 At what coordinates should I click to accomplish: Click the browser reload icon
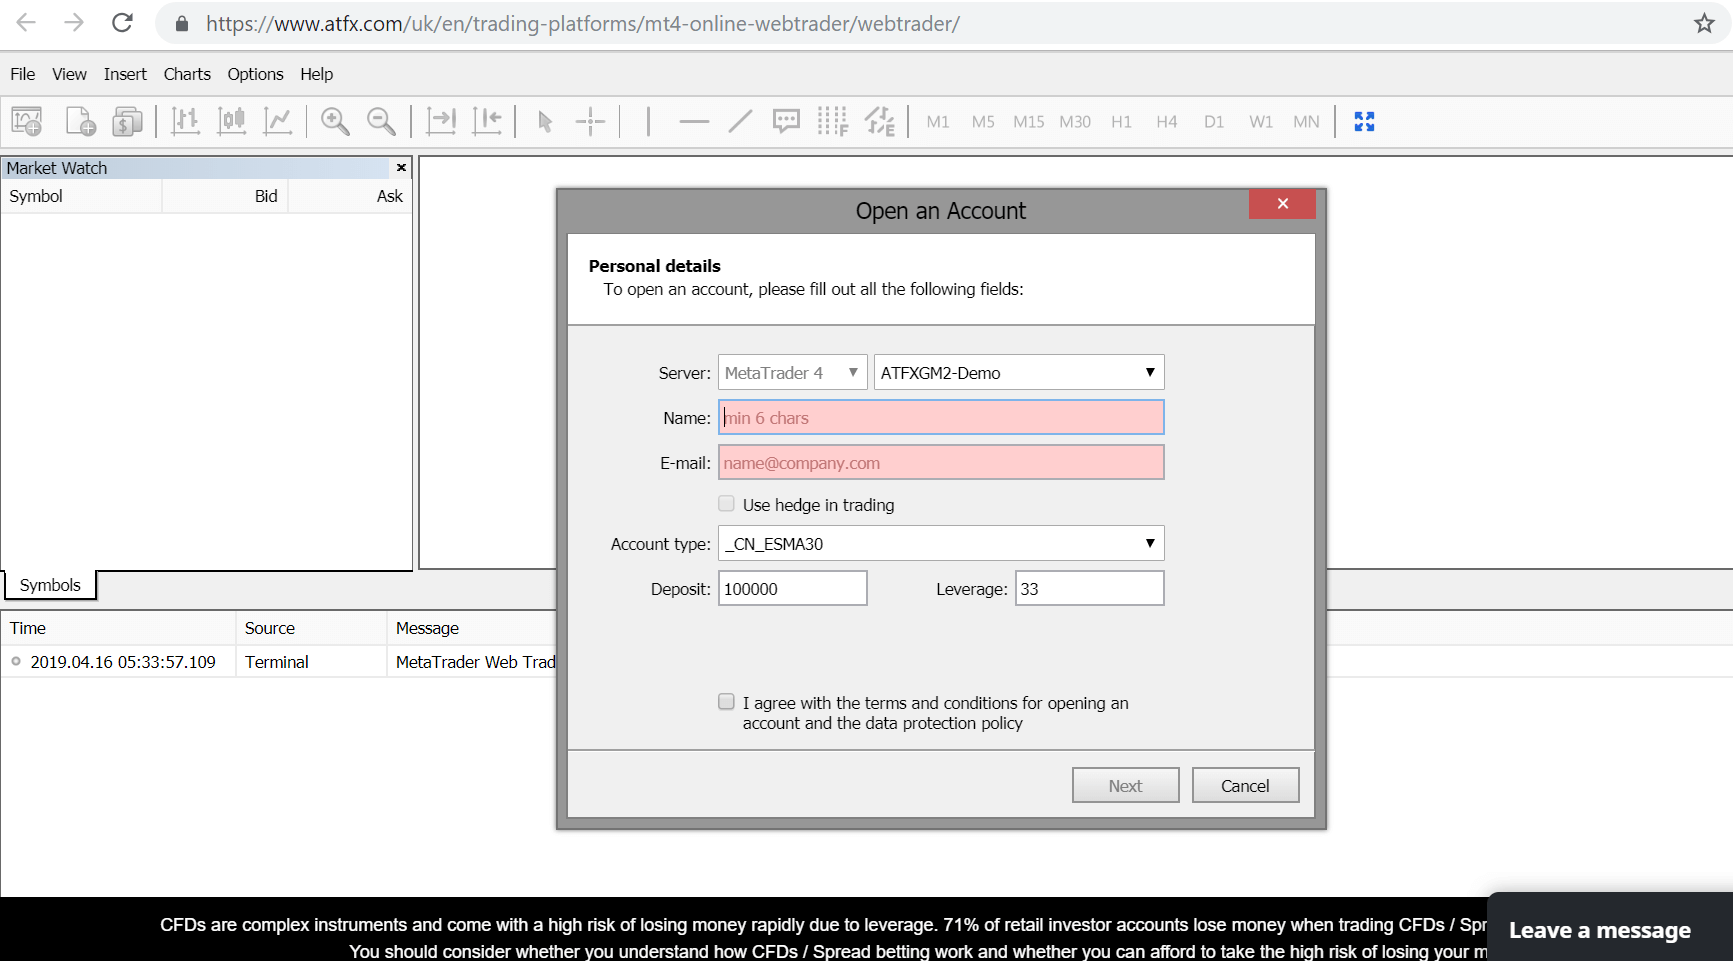coord(122,23)
